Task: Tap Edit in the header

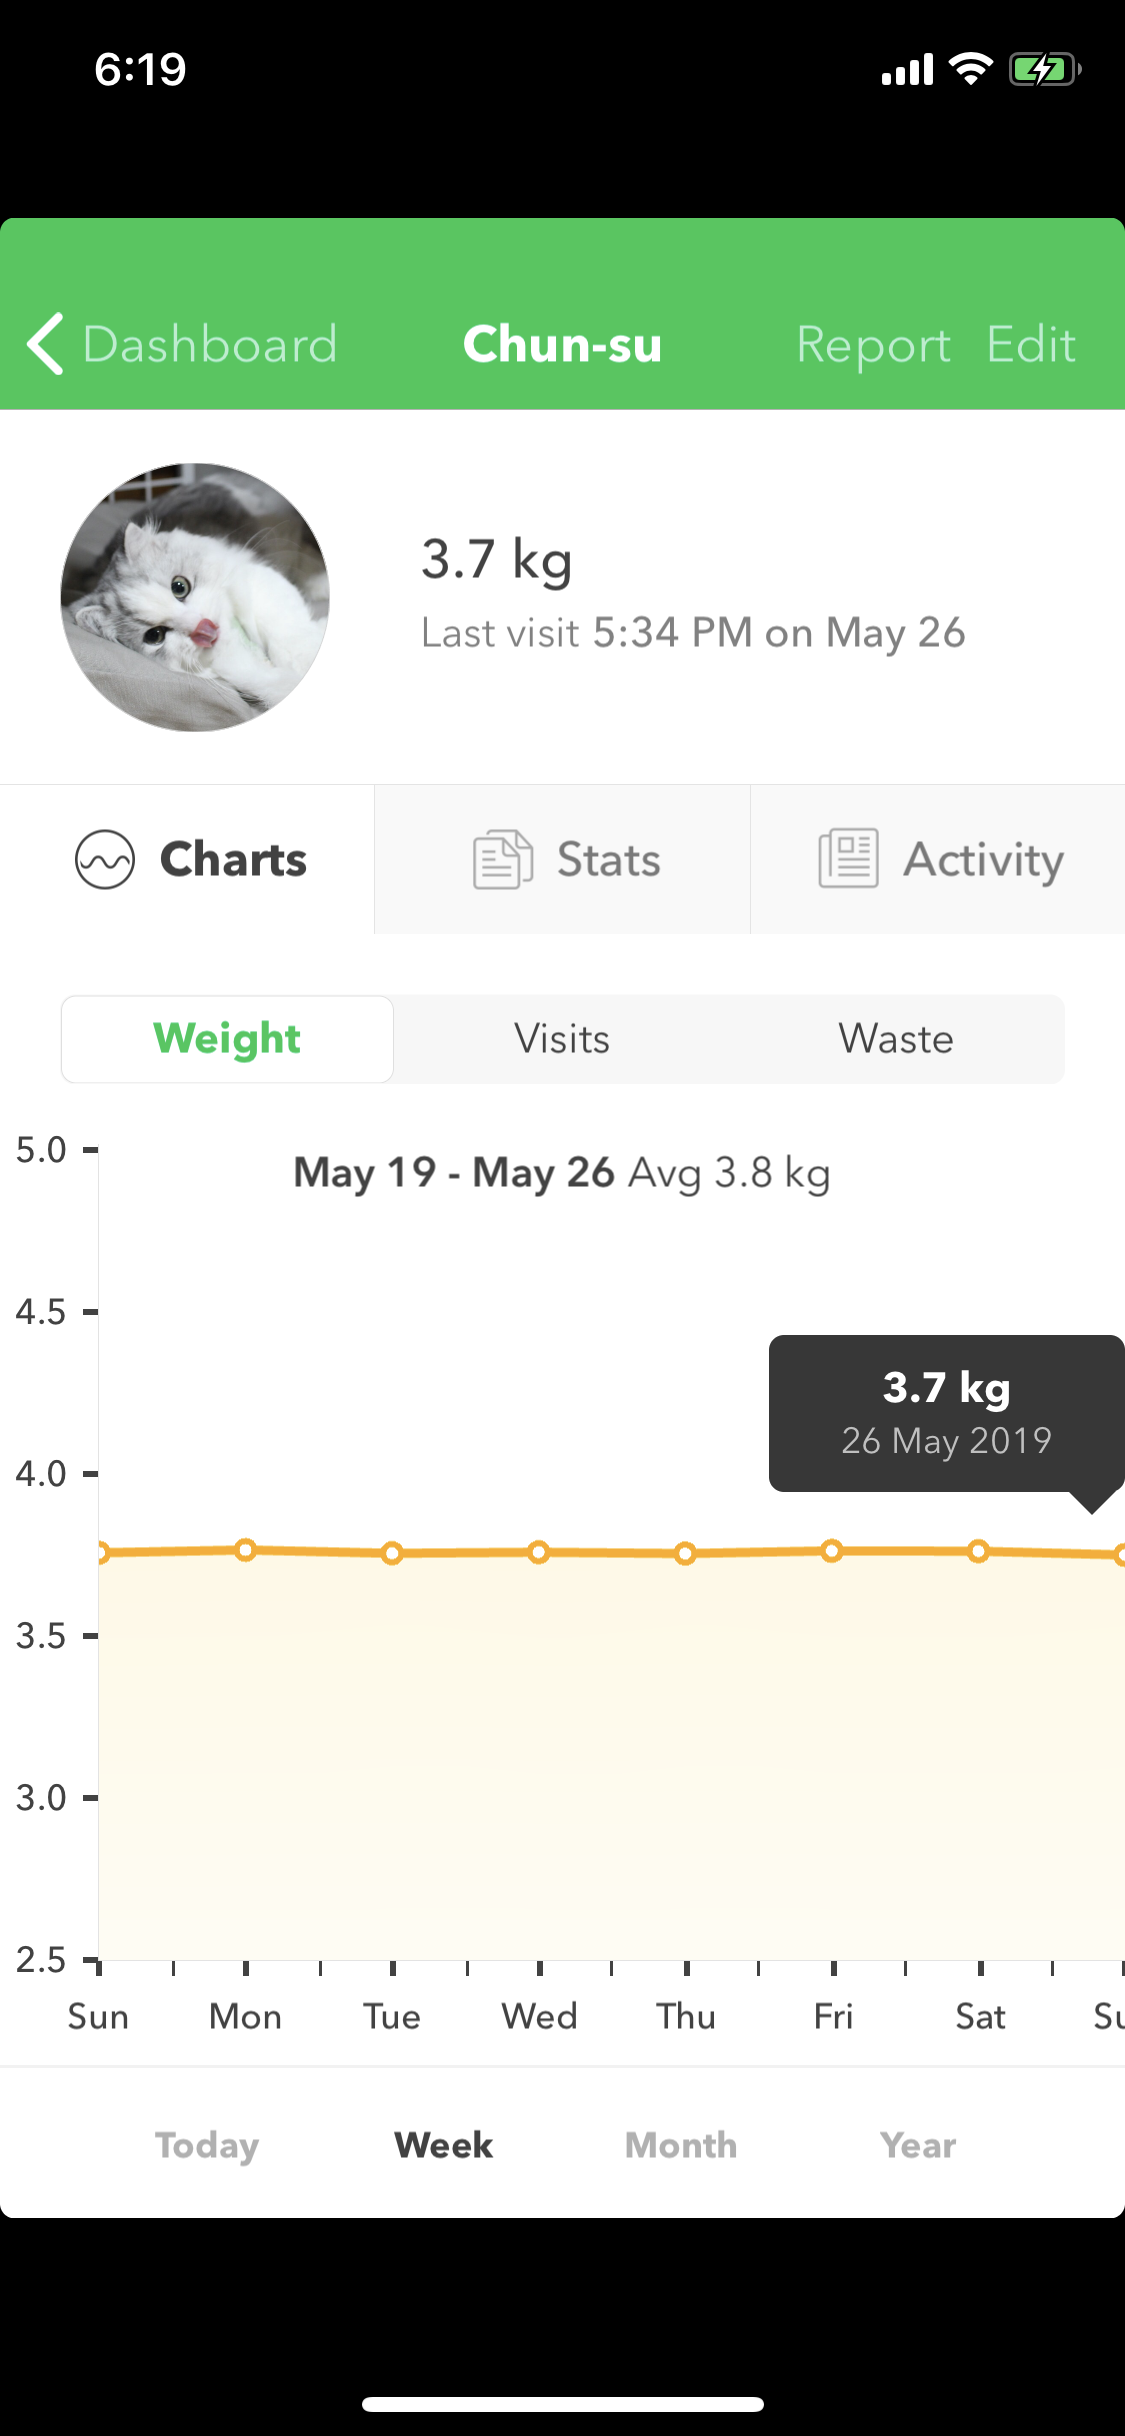Action: pyautogui.click(x=1031, y=344)
